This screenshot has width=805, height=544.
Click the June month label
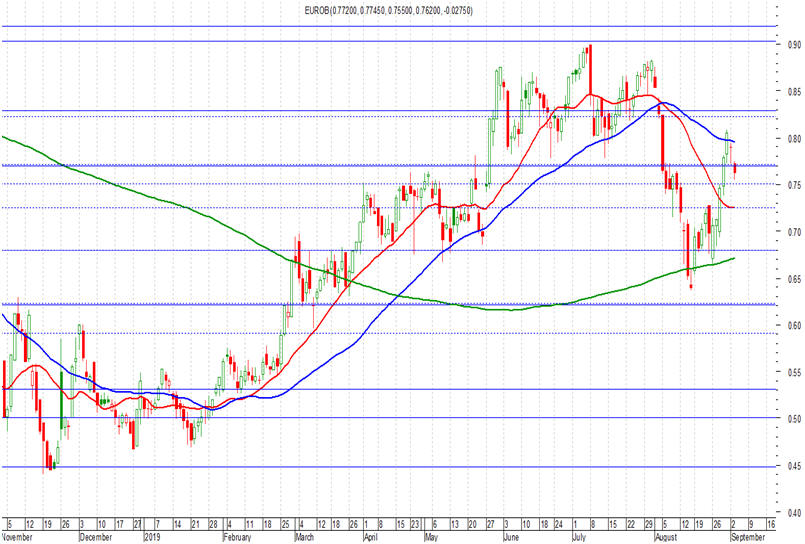click(x=511, y=537)
